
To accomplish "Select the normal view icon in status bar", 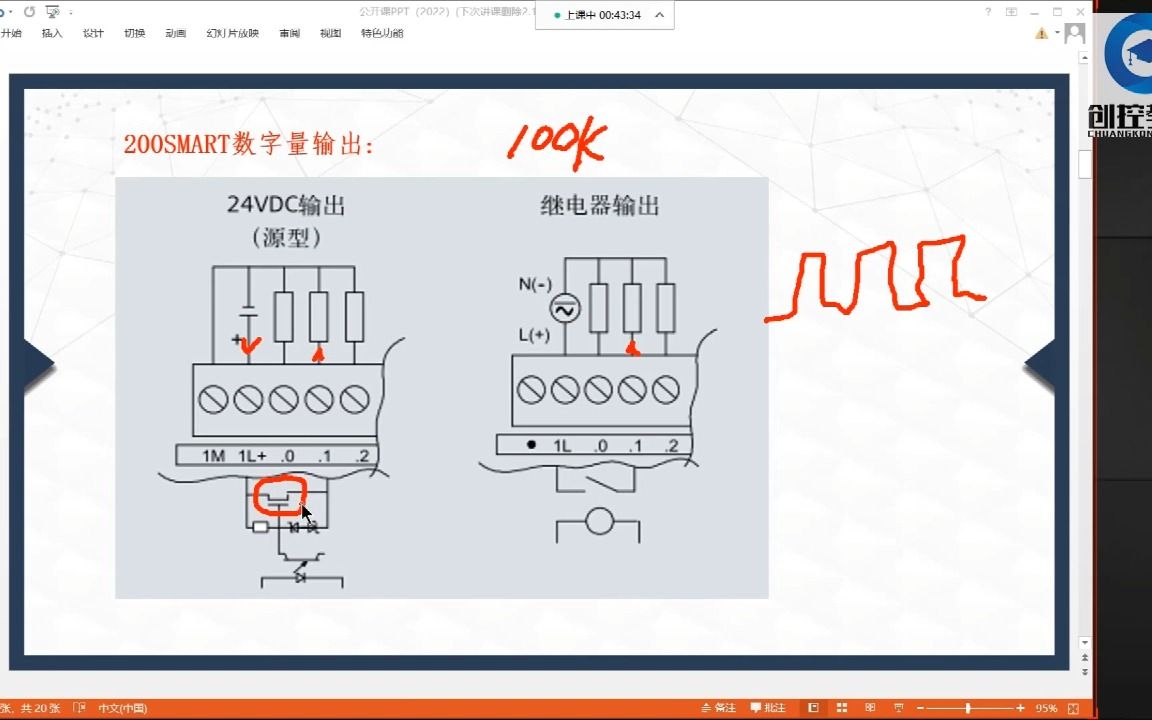I will (813, 707).
